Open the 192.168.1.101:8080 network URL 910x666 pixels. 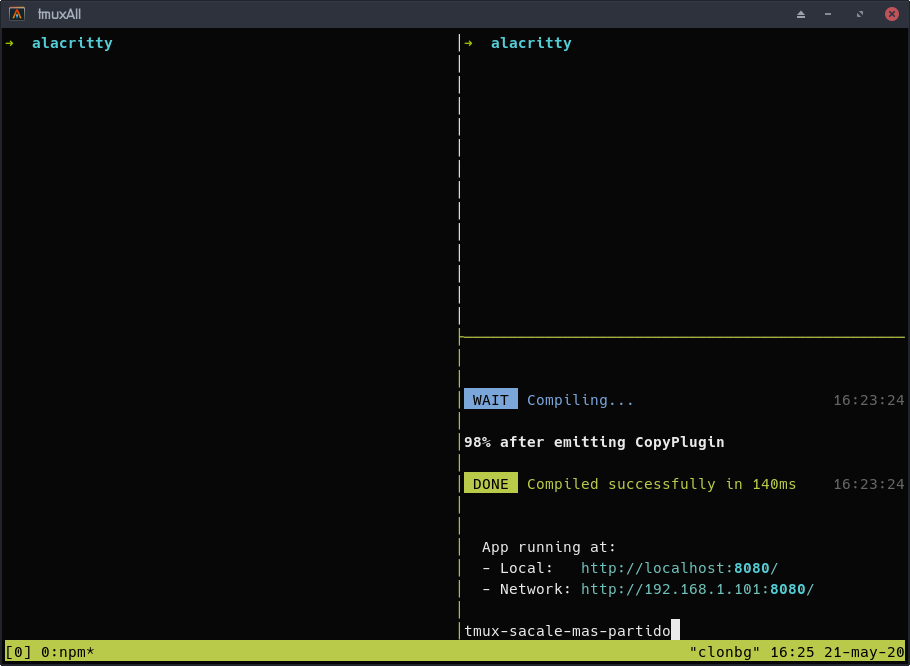pos(697,589)
